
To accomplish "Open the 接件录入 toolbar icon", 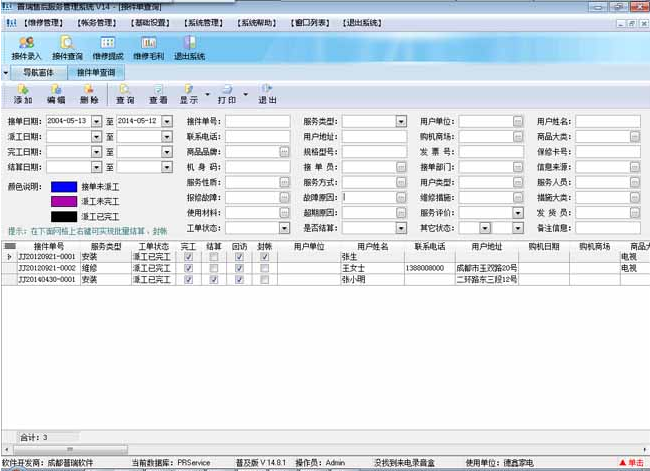I will (x=26, y=48).
